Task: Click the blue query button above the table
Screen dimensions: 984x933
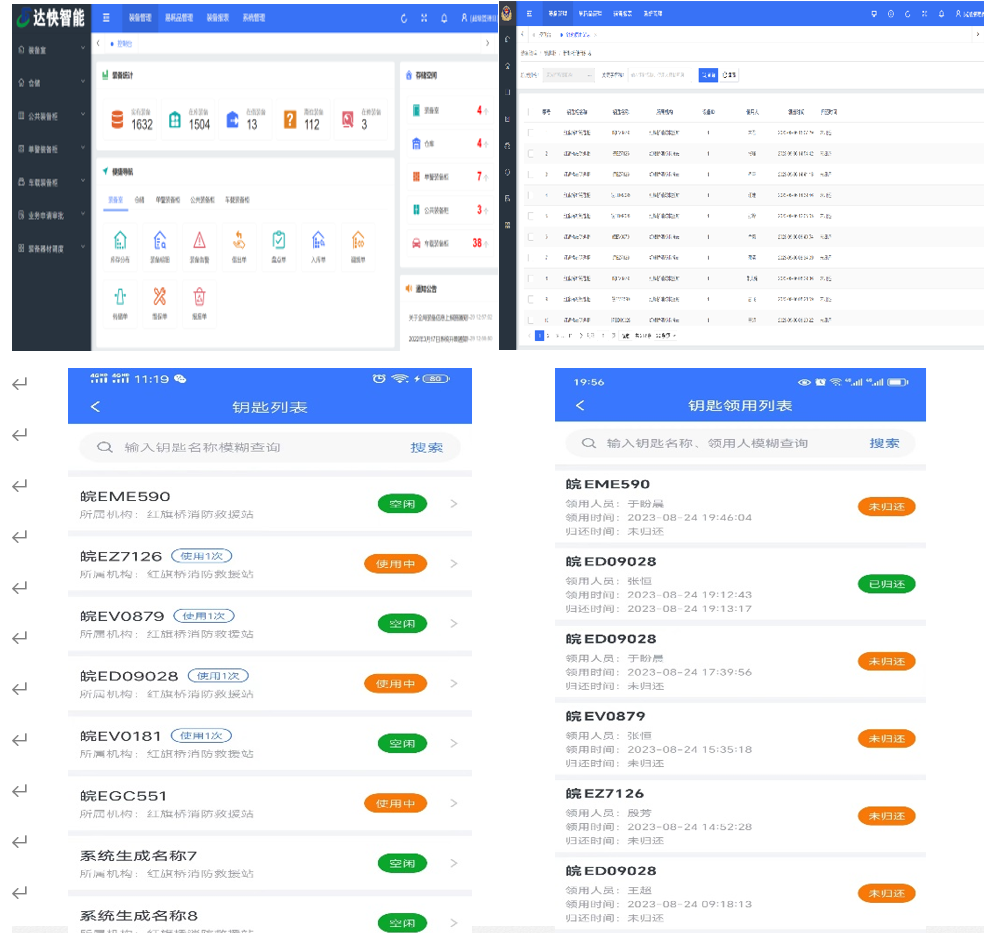Action: 707,75
